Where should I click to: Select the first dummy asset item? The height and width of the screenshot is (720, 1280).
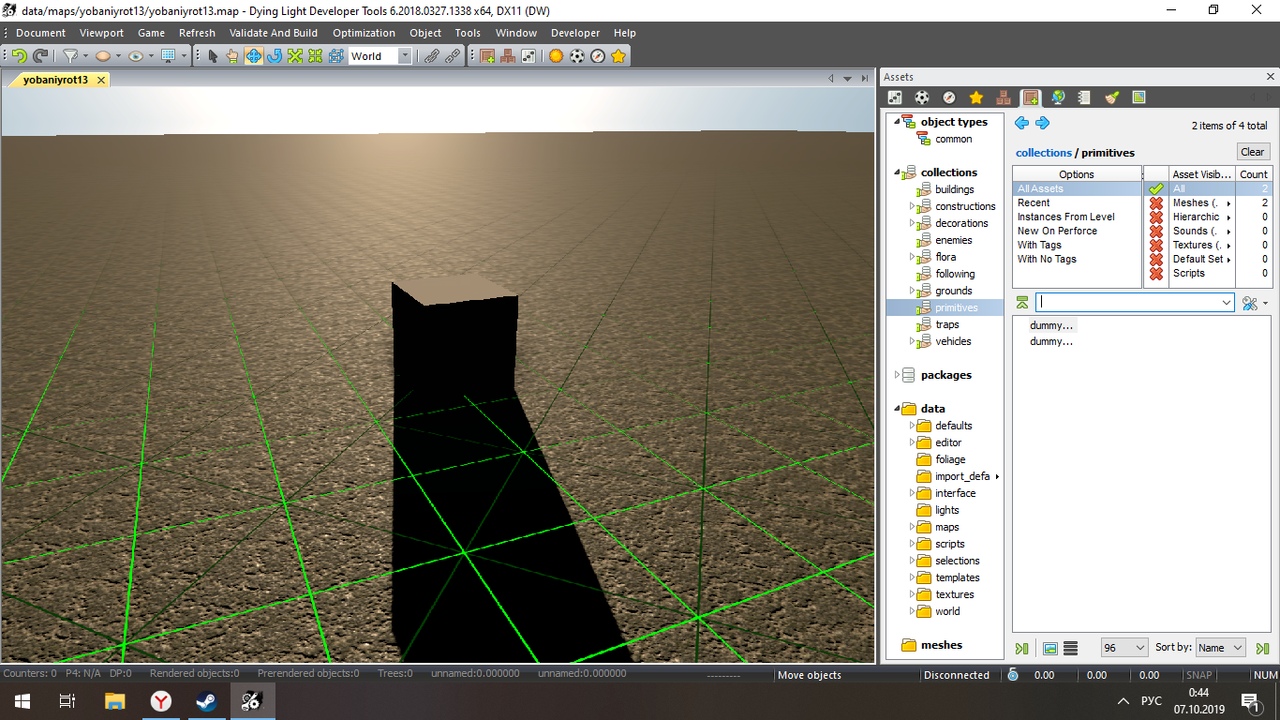pyautogui.click(x=1051, y=326)
